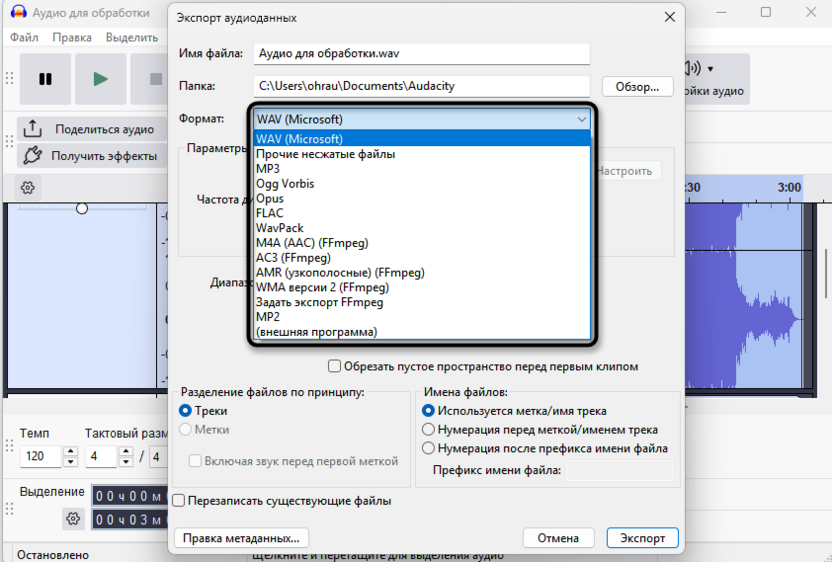The image size is (832, 562).
Task: Increase time signature numerator stepper
Action: click(x=126, y=451)
